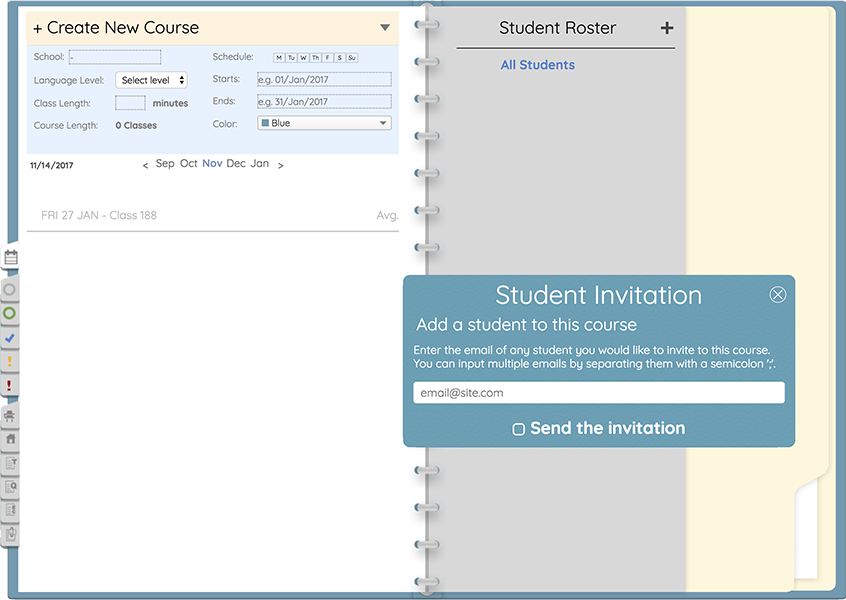The height and width of the screenshot is (600, 846).
Task: Check the Send the invitation checkbox
Action: point(518,429)
